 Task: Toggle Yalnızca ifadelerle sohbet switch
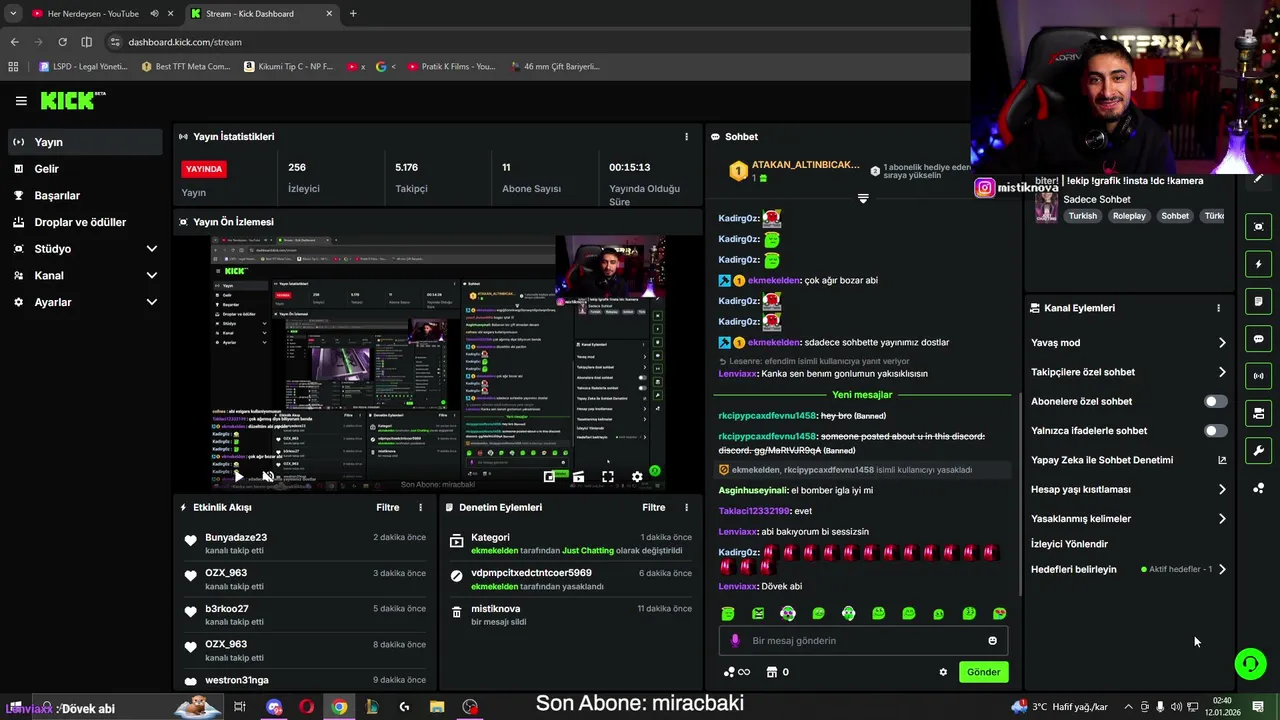1215,431
